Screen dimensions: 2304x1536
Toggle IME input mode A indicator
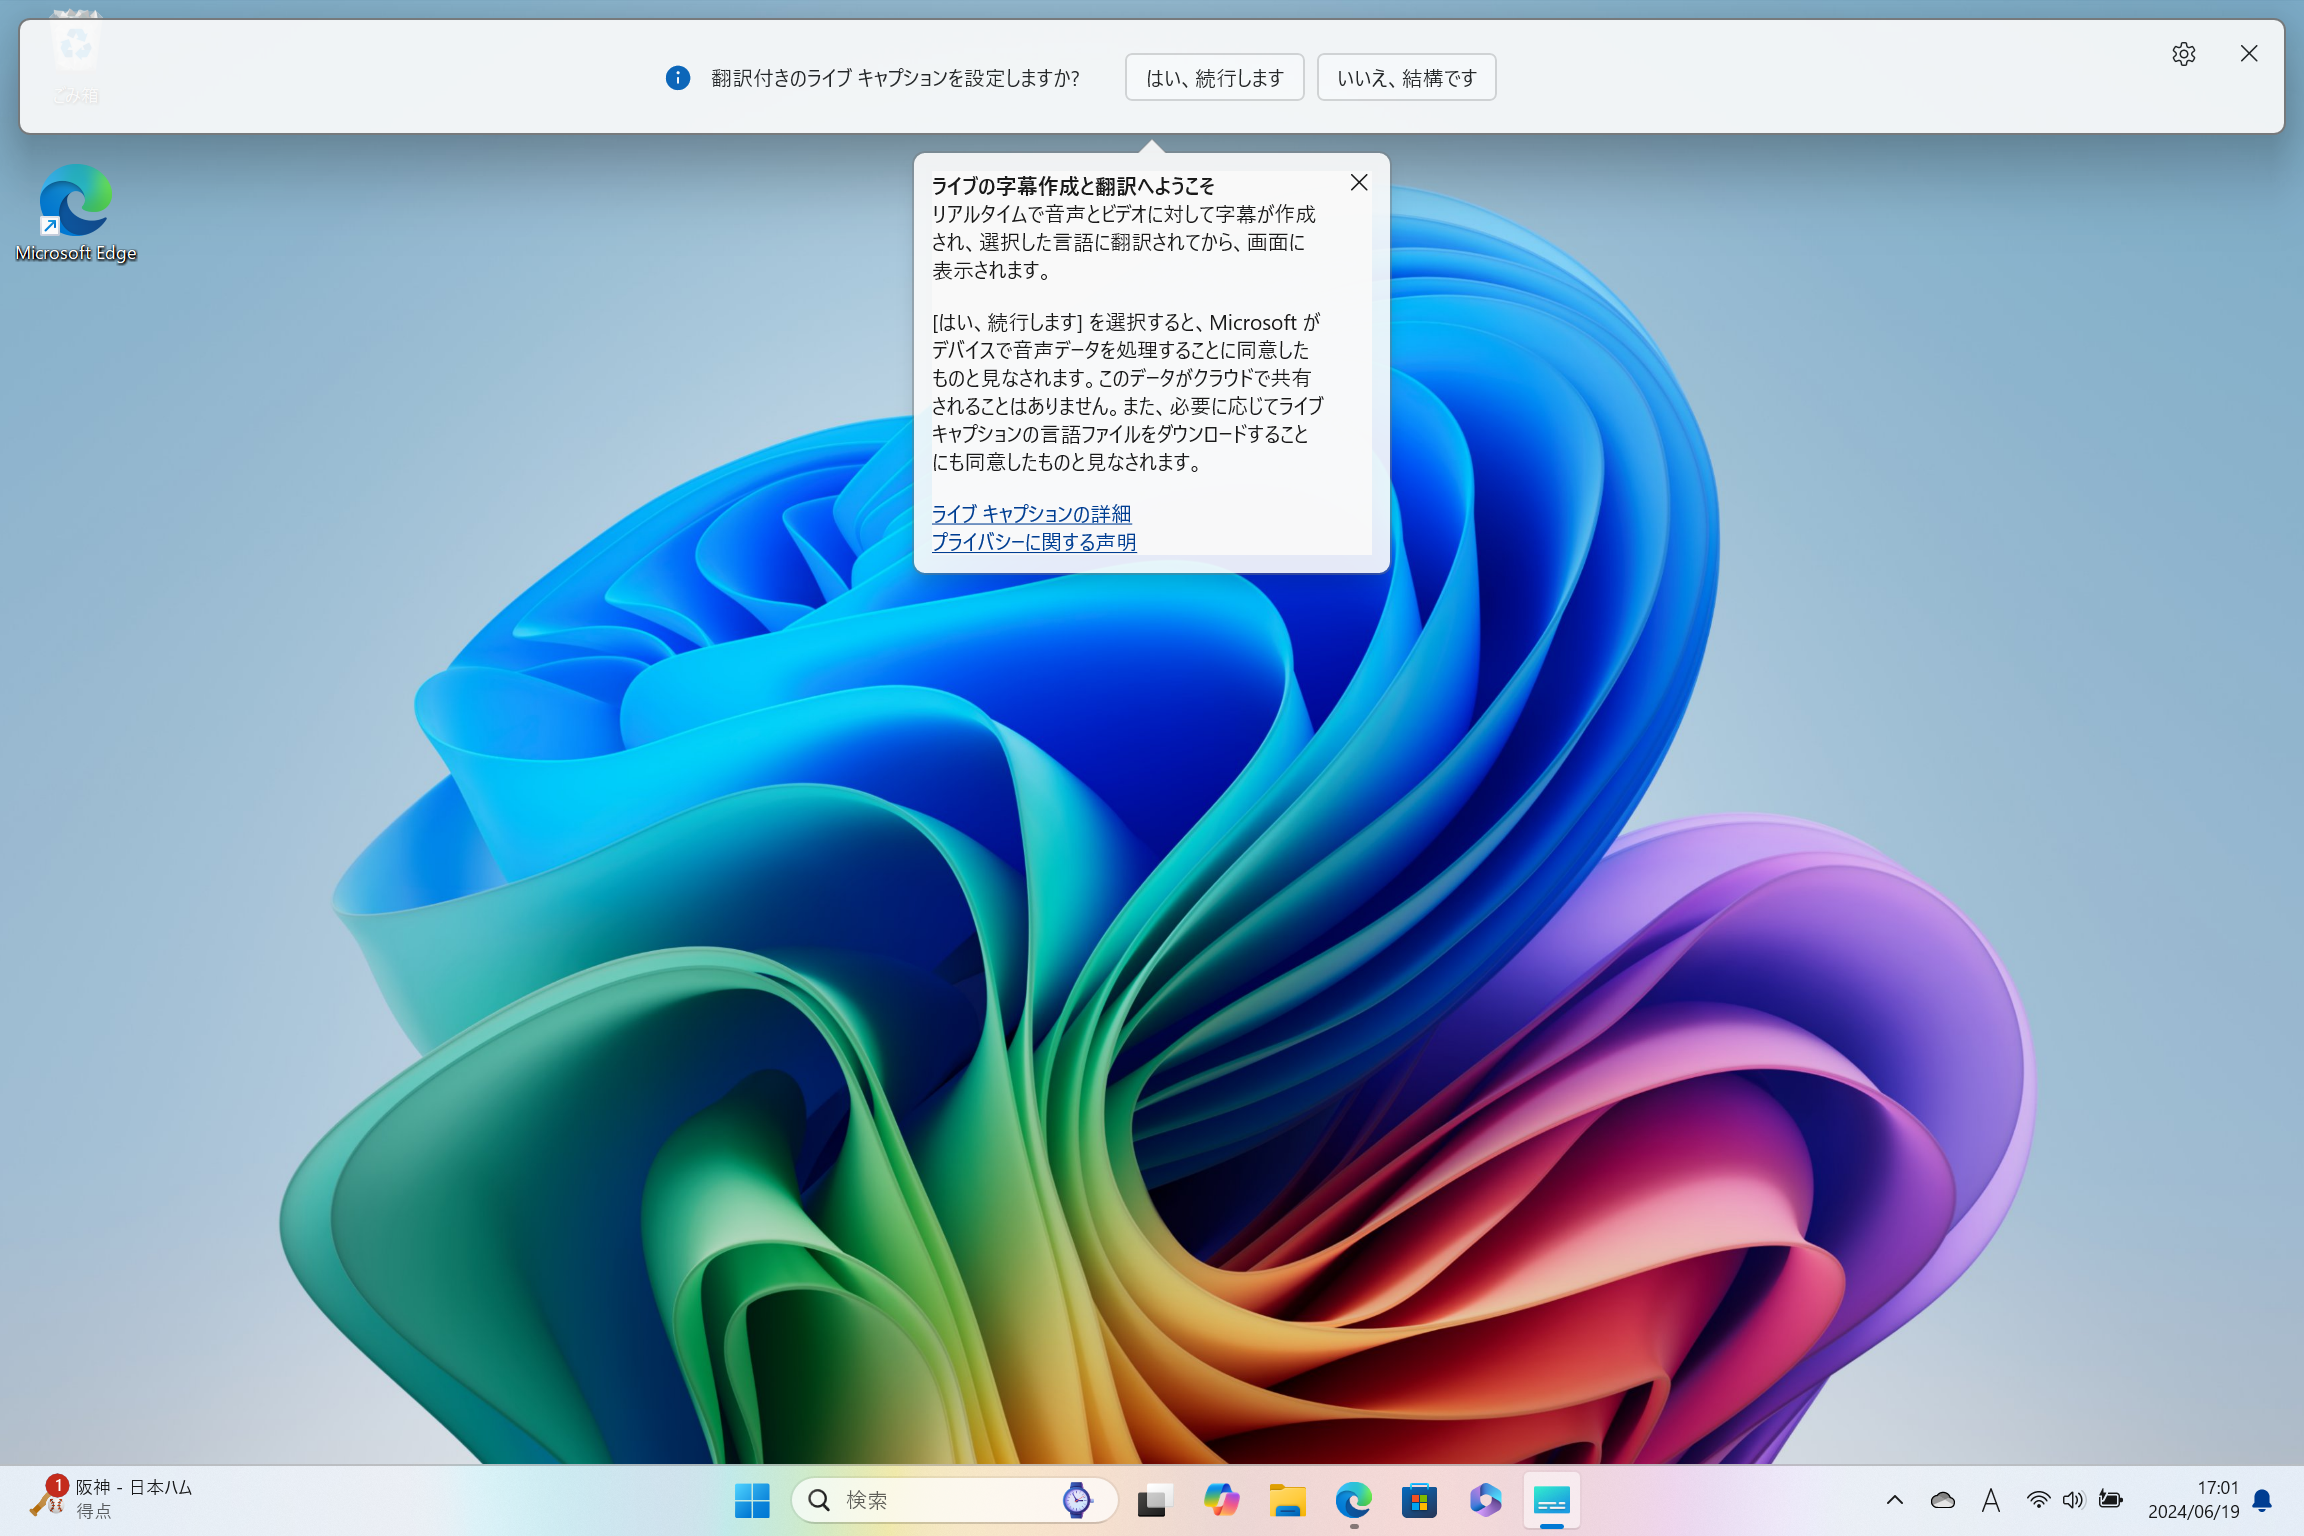pos(1990,1500)
